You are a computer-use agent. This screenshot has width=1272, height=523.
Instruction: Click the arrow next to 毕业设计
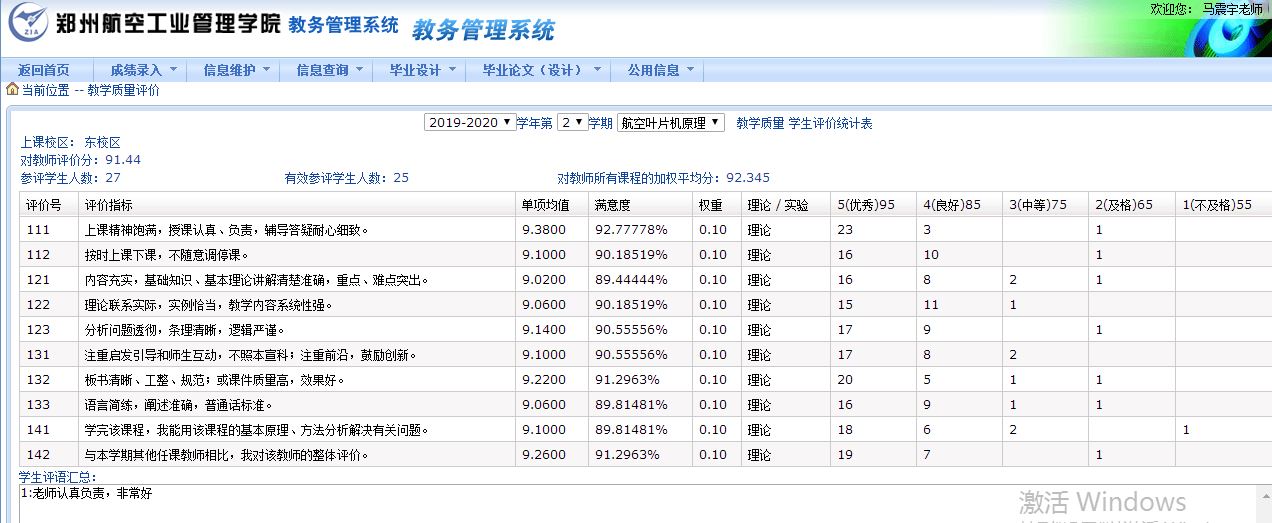point(452,70)
